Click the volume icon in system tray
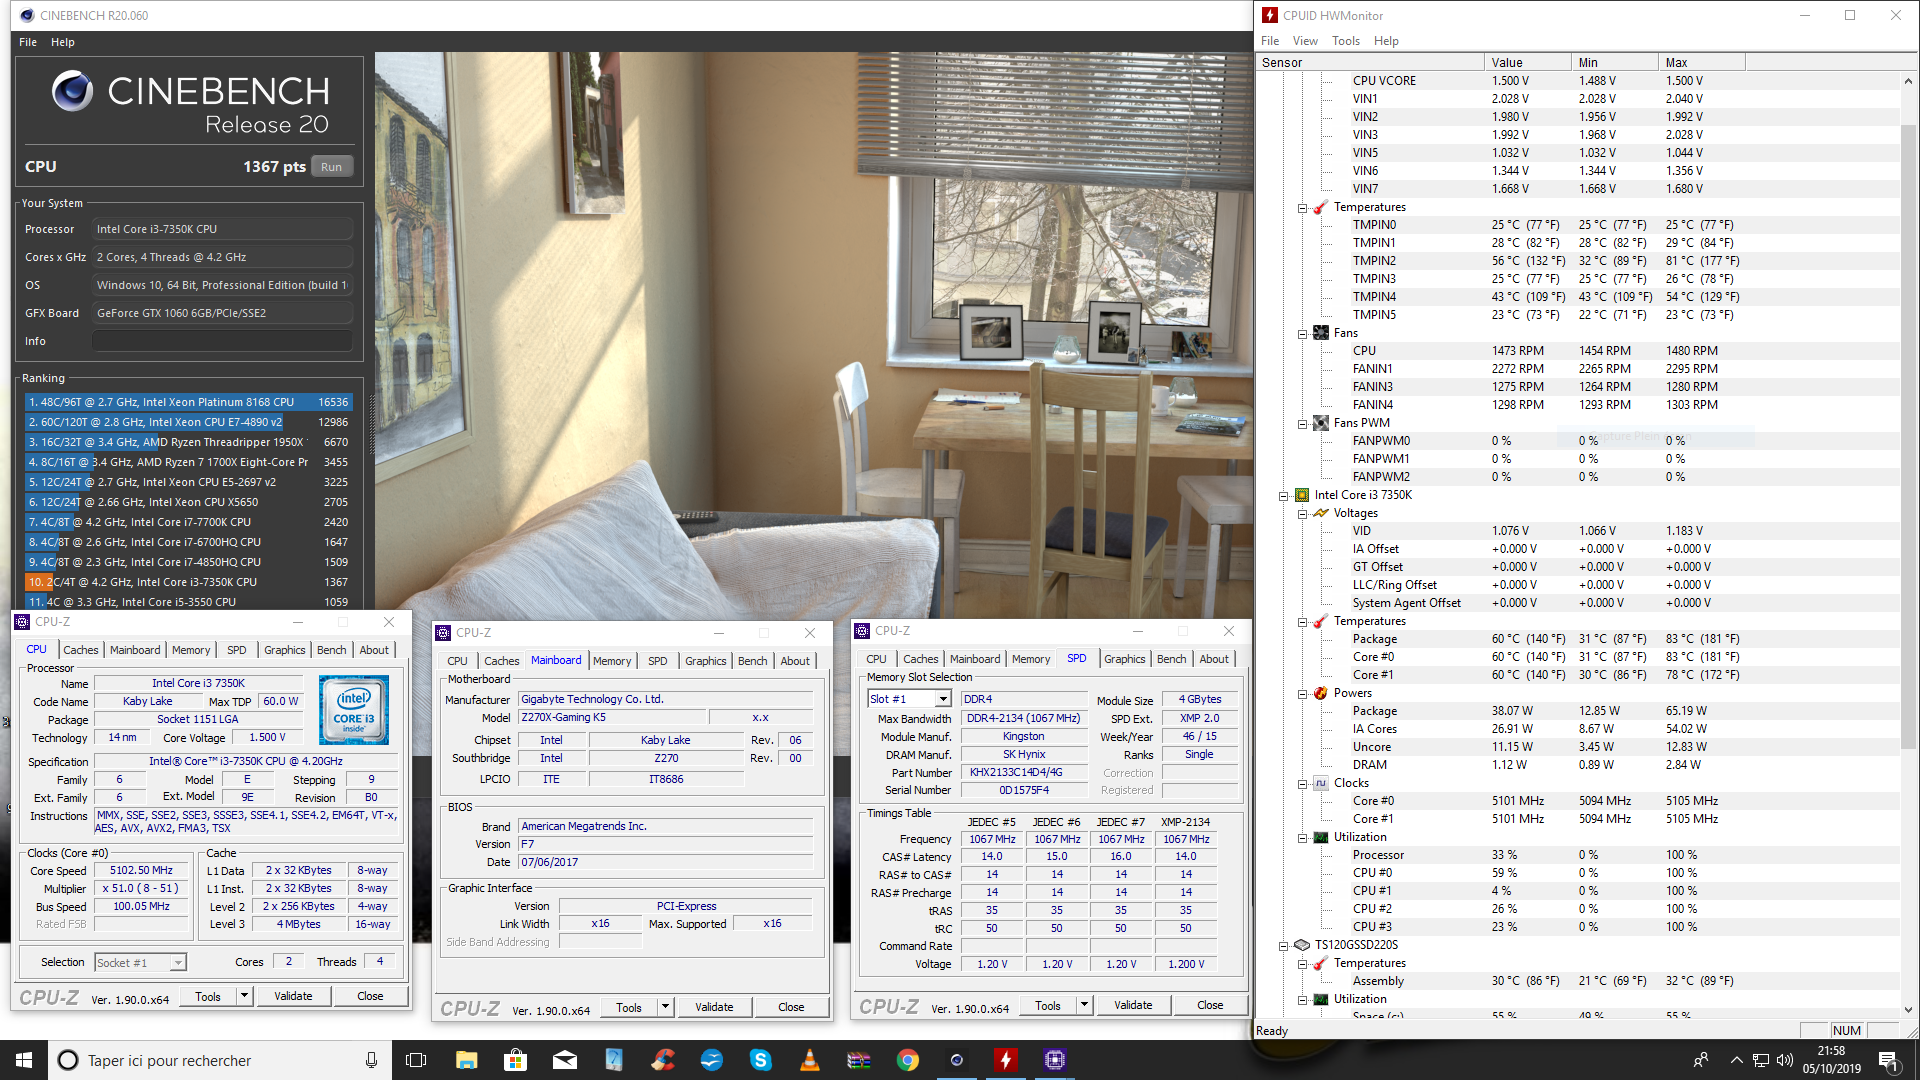Image resolution: width=1920 pixels, height=1080 pixels. click(1784, 1060)
